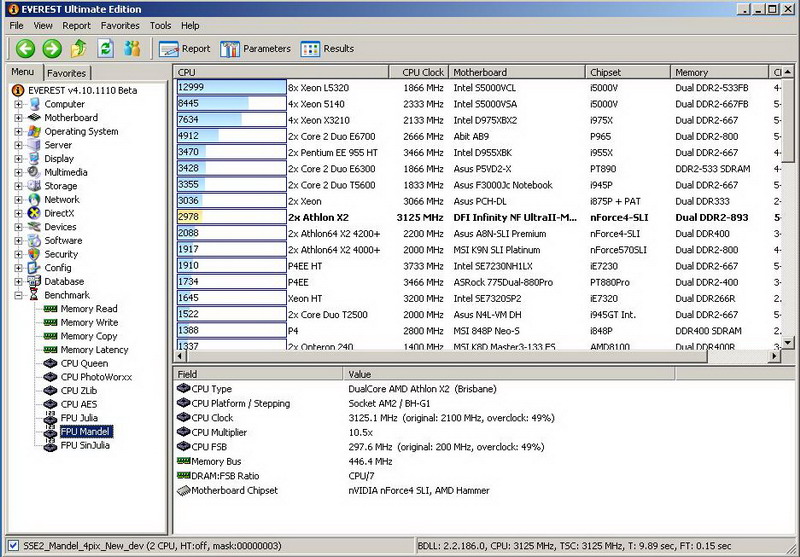This screenshot has height=557, width=800.
Task: Select CPU Queen benchmark in tree
Action: pos(84,364)
